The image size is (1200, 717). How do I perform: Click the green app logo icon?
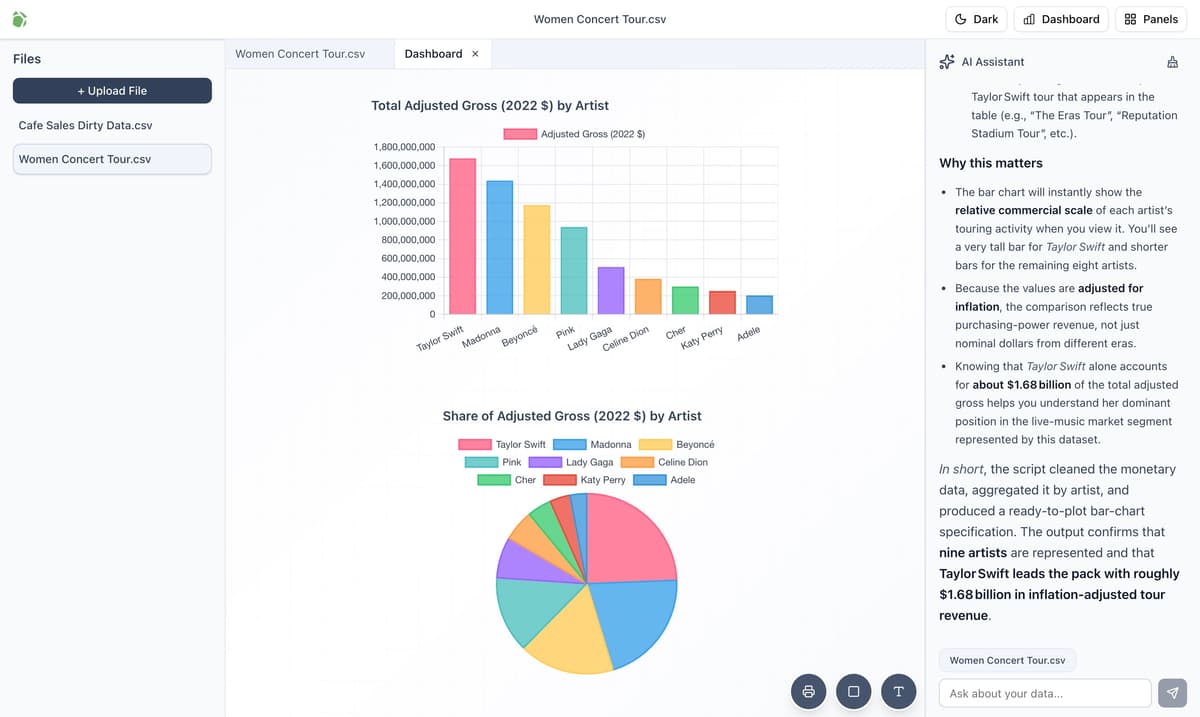(x=20, y=19)
